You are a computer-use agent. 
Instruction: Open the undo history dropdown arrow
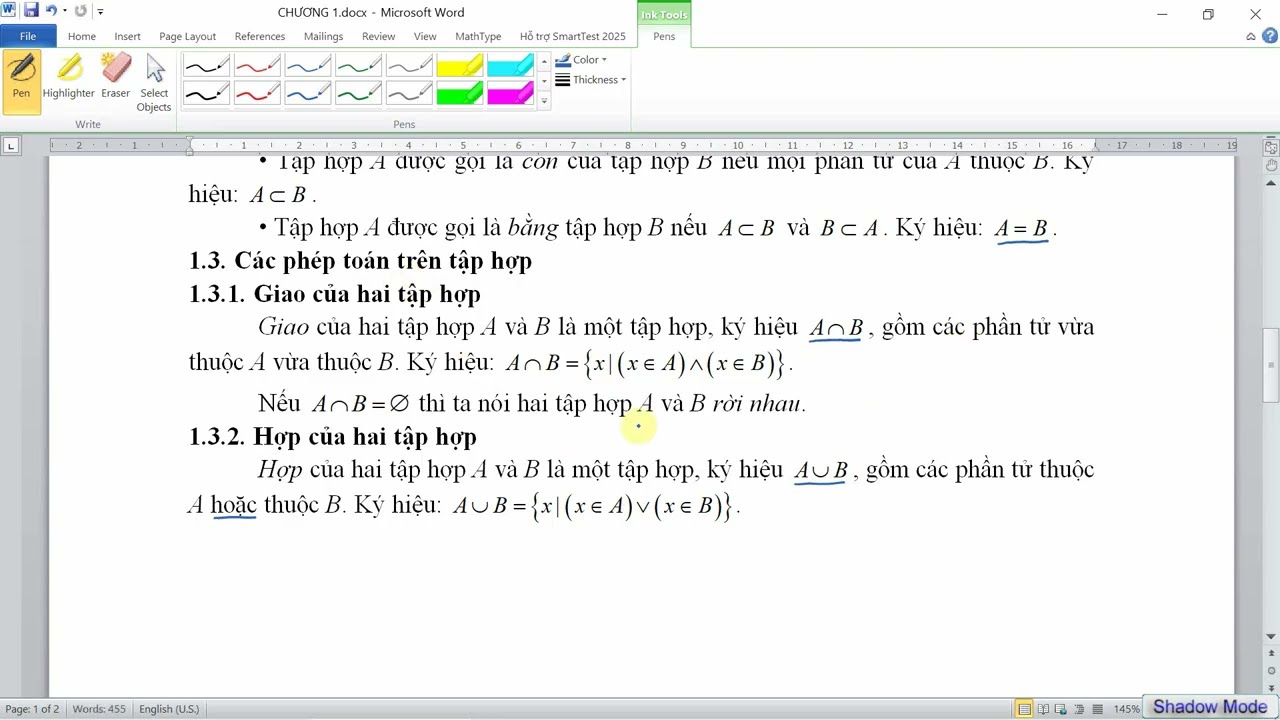point(64,12)
